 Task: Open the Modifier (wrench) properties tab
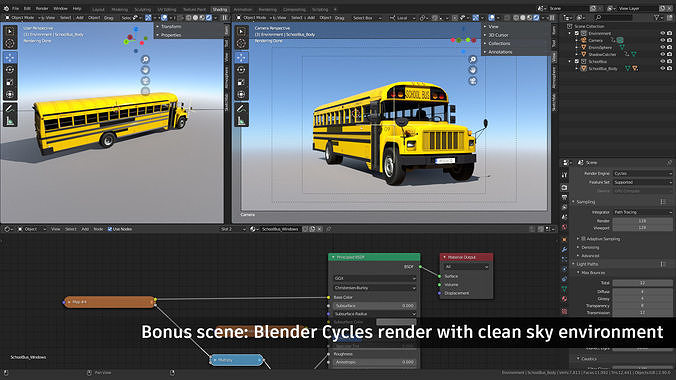click(564, 250)
